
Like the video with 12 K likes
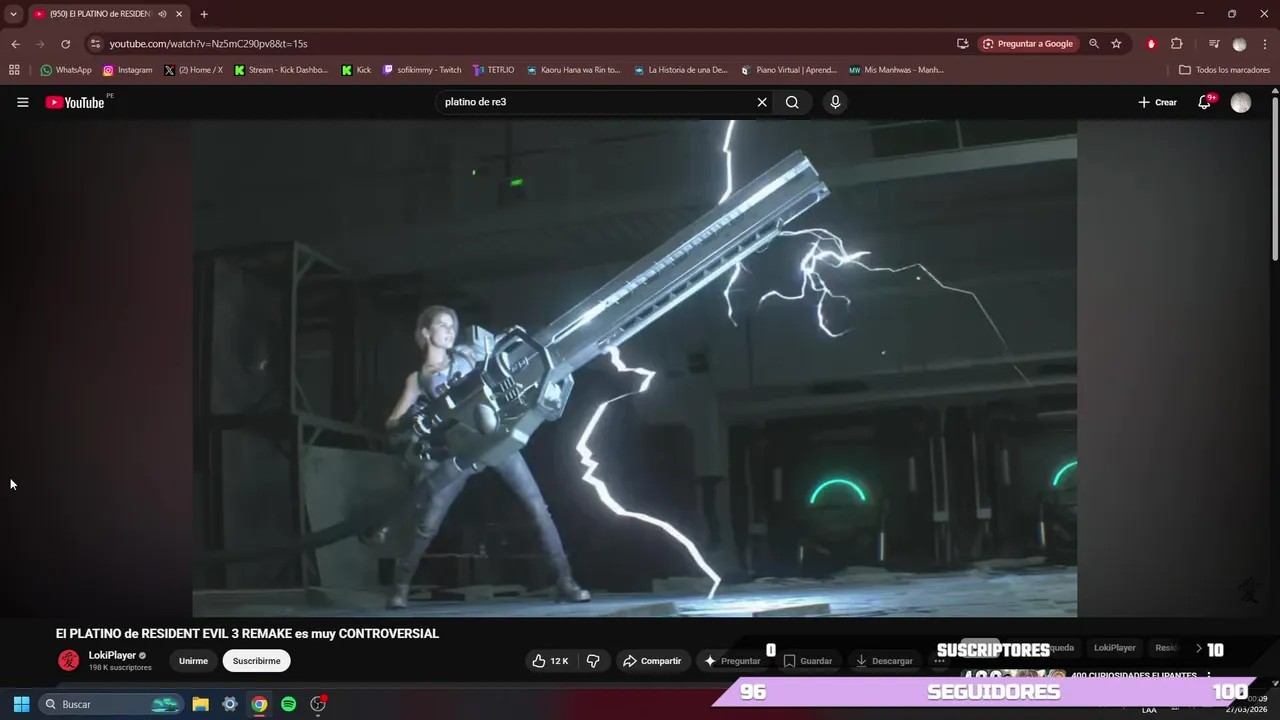coord(550,661)
